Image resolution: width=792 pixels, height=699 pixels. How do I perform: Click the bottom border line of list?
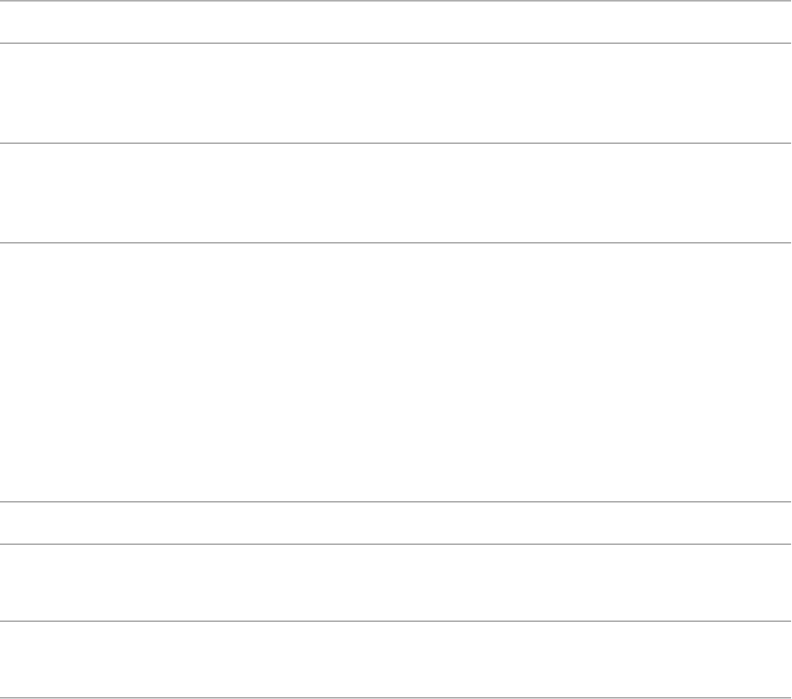[x=395, y=698]
